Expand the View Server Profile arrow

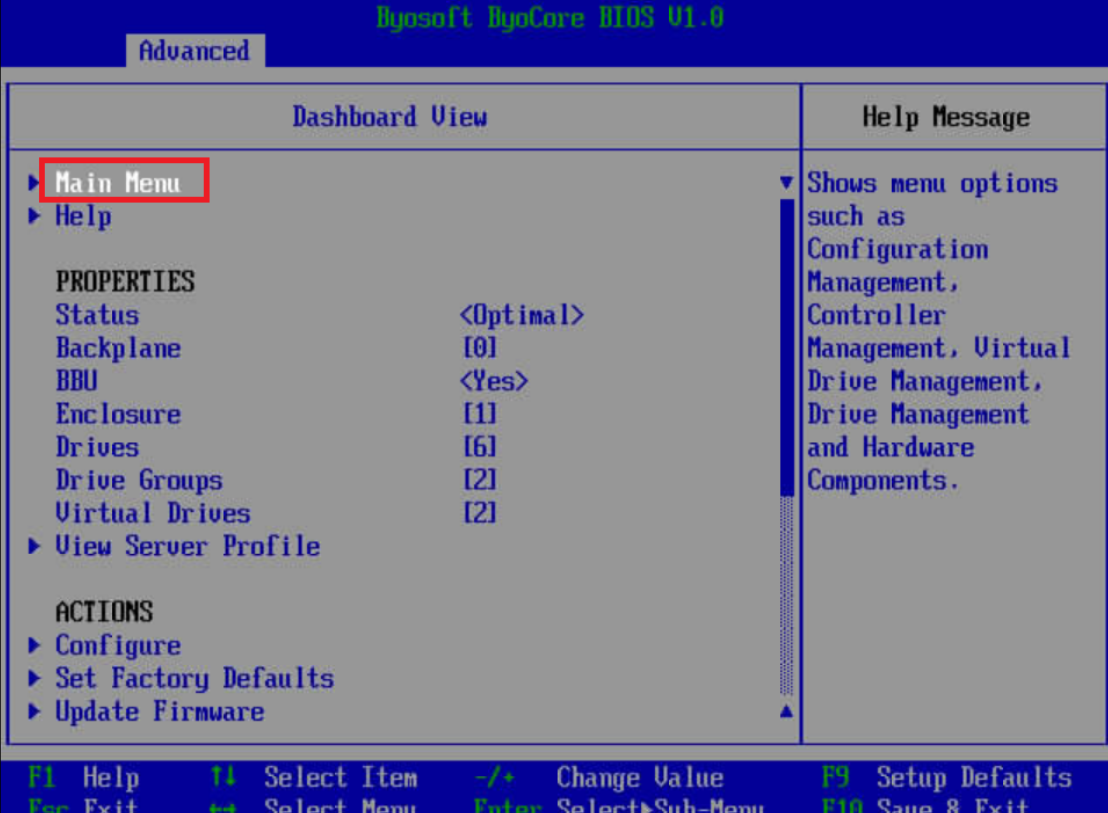[35, 546]
